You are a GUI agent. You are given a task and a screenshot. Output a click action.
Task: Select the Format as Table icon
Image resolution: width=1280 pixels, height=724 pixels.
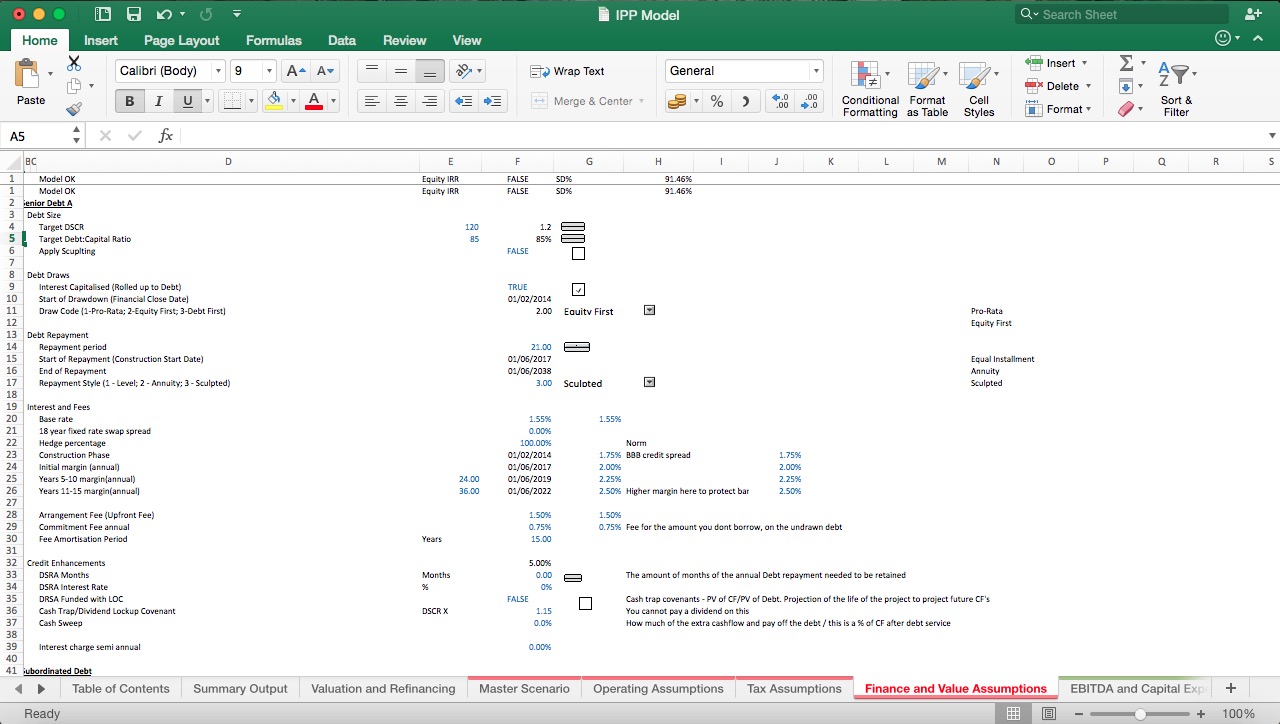[x=926, y=88]
